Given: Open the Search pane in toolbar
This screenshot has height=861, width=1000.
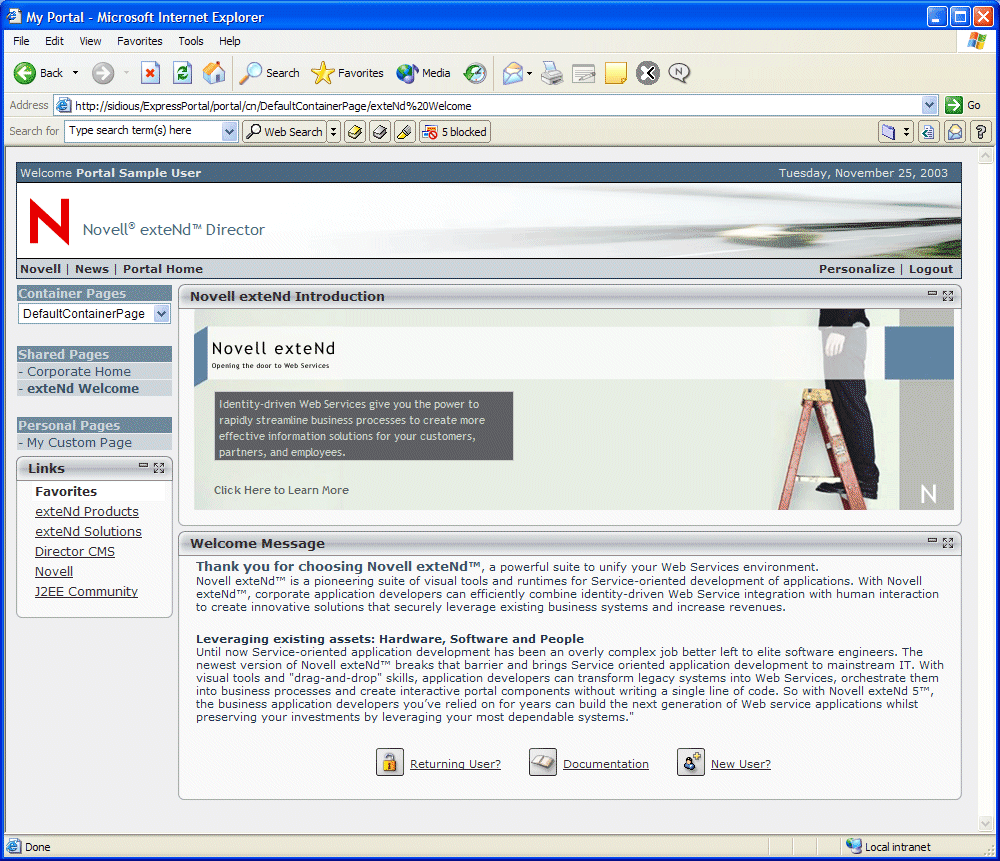Looking at the screenshot, I should (x=269, y=73).
